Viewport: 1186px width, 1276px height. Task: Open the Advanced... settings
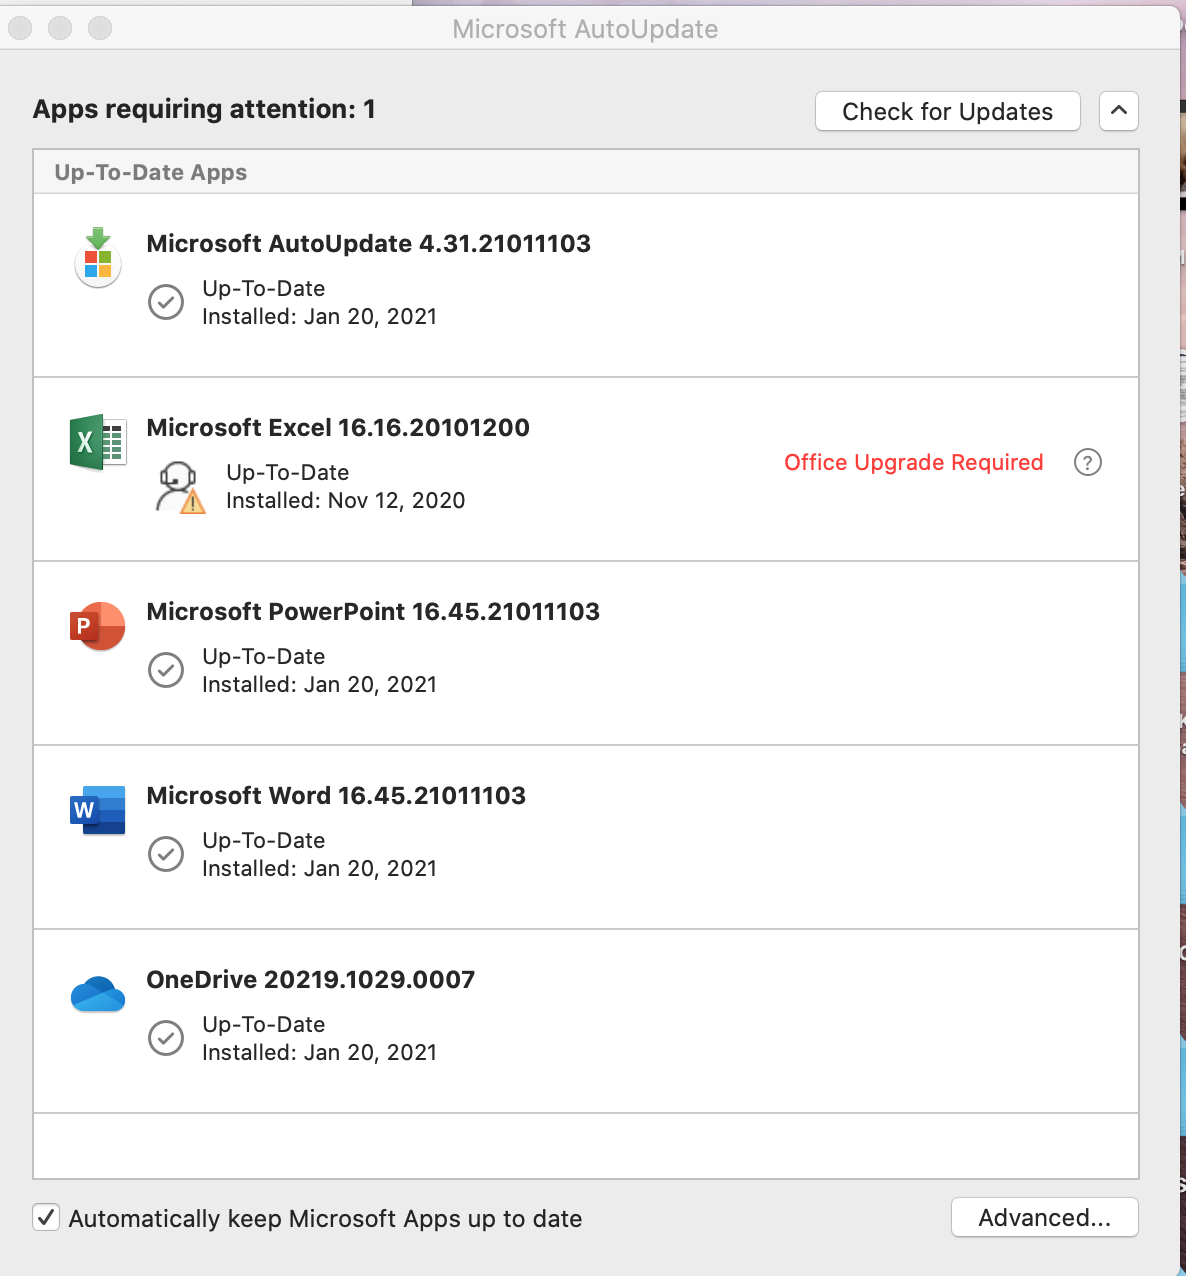[1044, 1217]
